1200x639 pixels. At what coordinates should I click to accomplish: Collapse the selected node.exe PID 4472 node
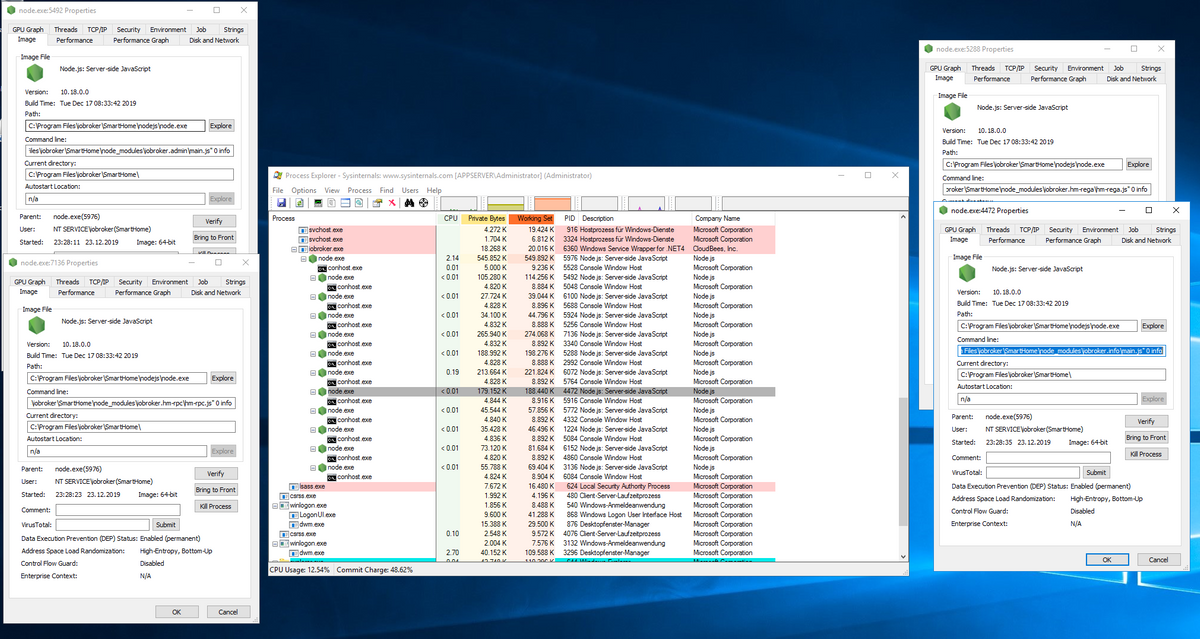click(x=311, y=391)
